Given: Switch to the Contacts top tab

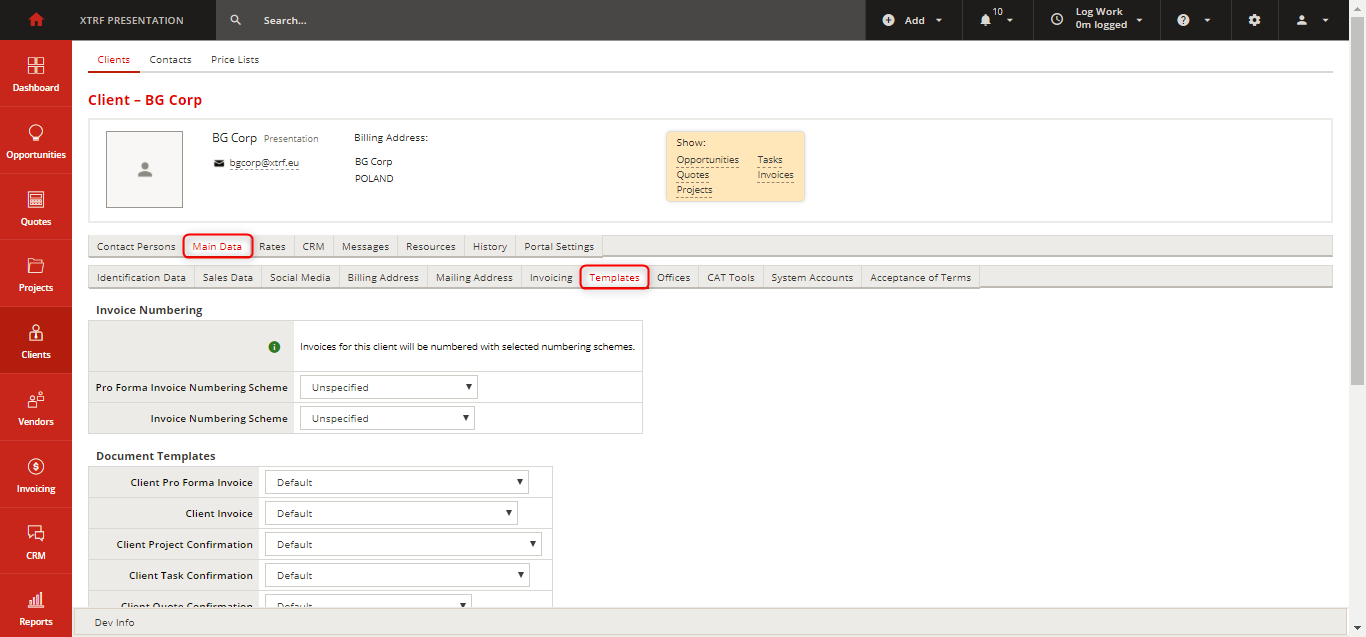Looking at the screenshot, I should click(171, 60).
